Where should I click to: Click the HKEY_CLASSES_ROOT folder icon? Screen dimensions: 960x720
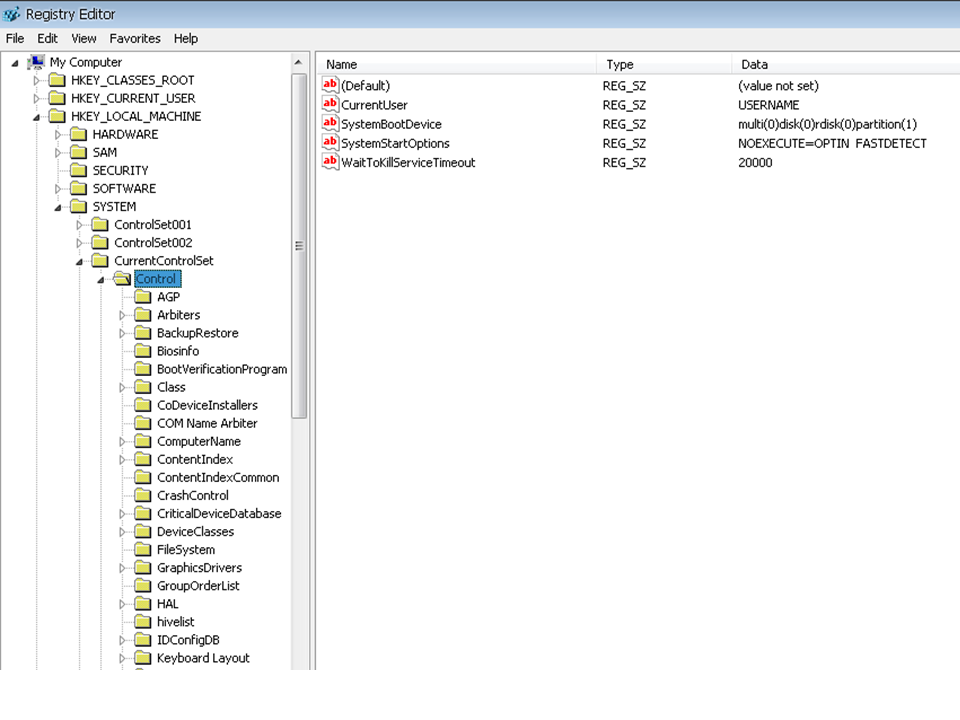pos(57,80)
